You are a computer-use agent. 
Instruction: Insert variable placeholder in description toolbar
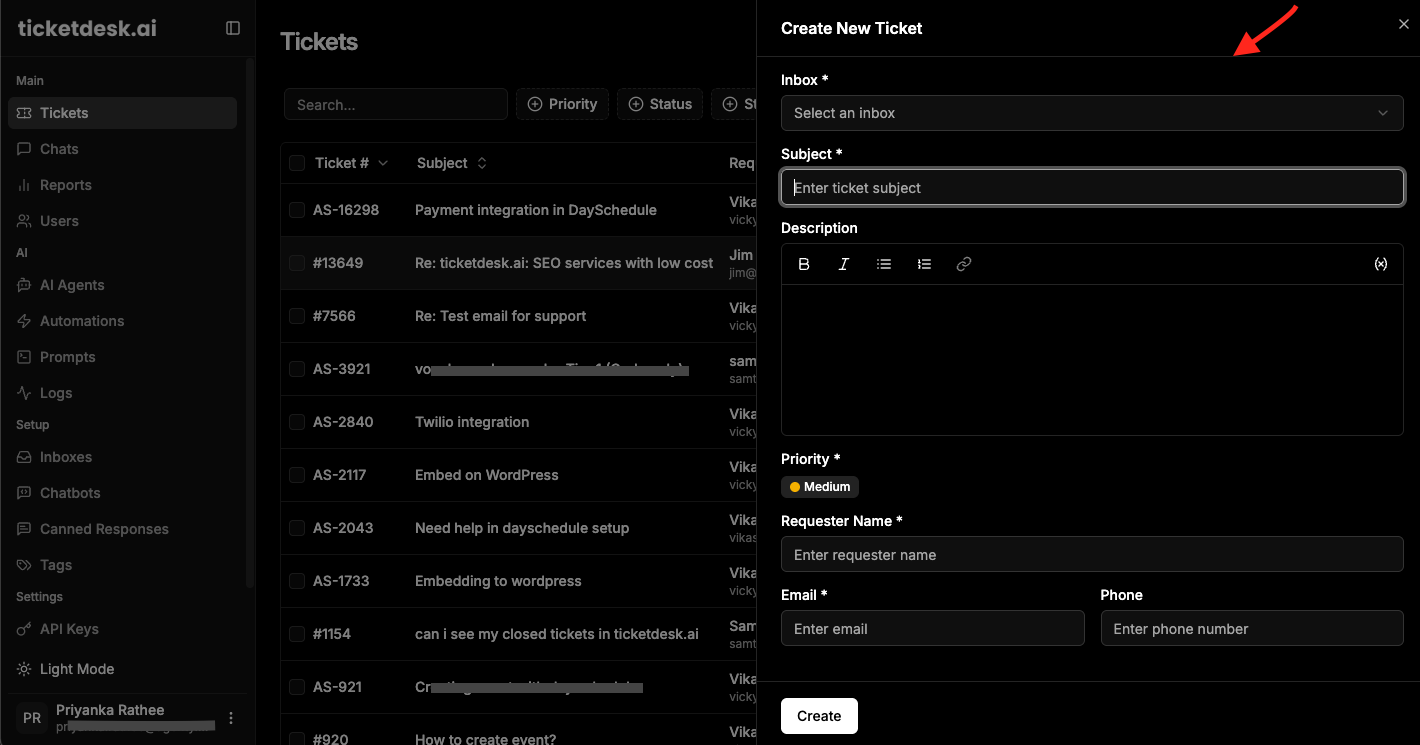[1381, 264]
